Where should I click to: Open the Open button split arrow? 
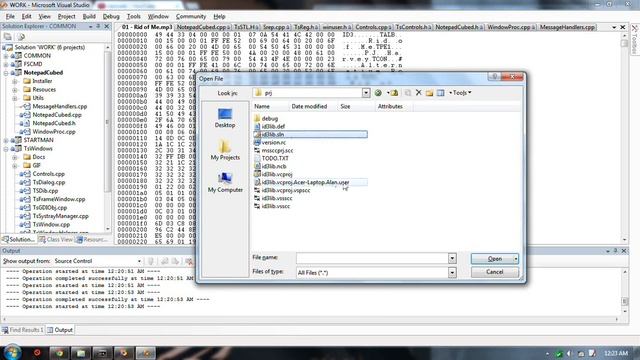[x=516, y=259]
